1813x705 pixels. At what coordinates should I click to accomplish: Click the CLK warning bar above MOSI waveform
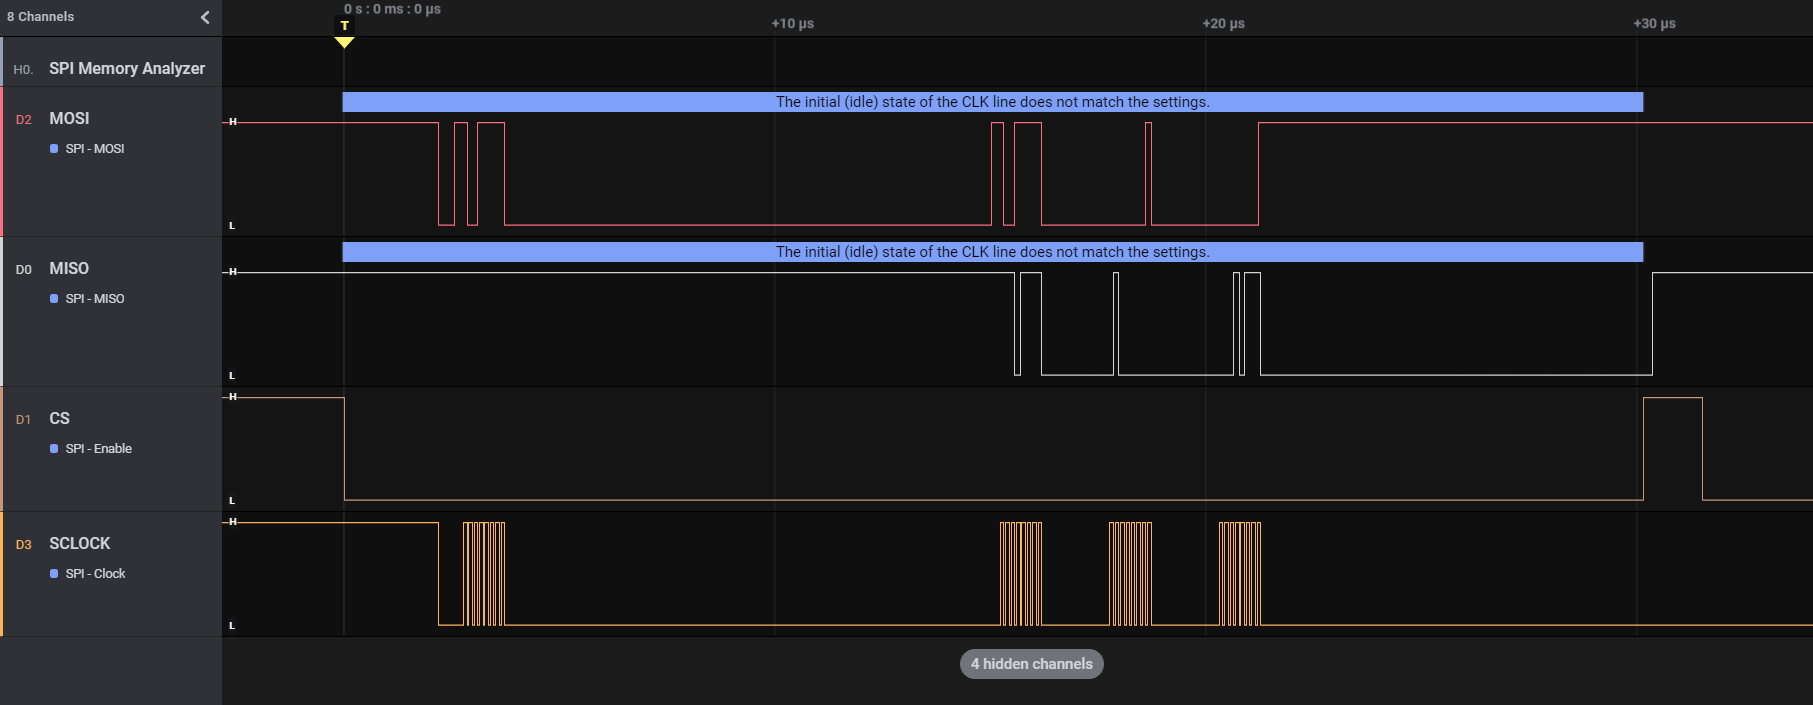pos(992,102)
